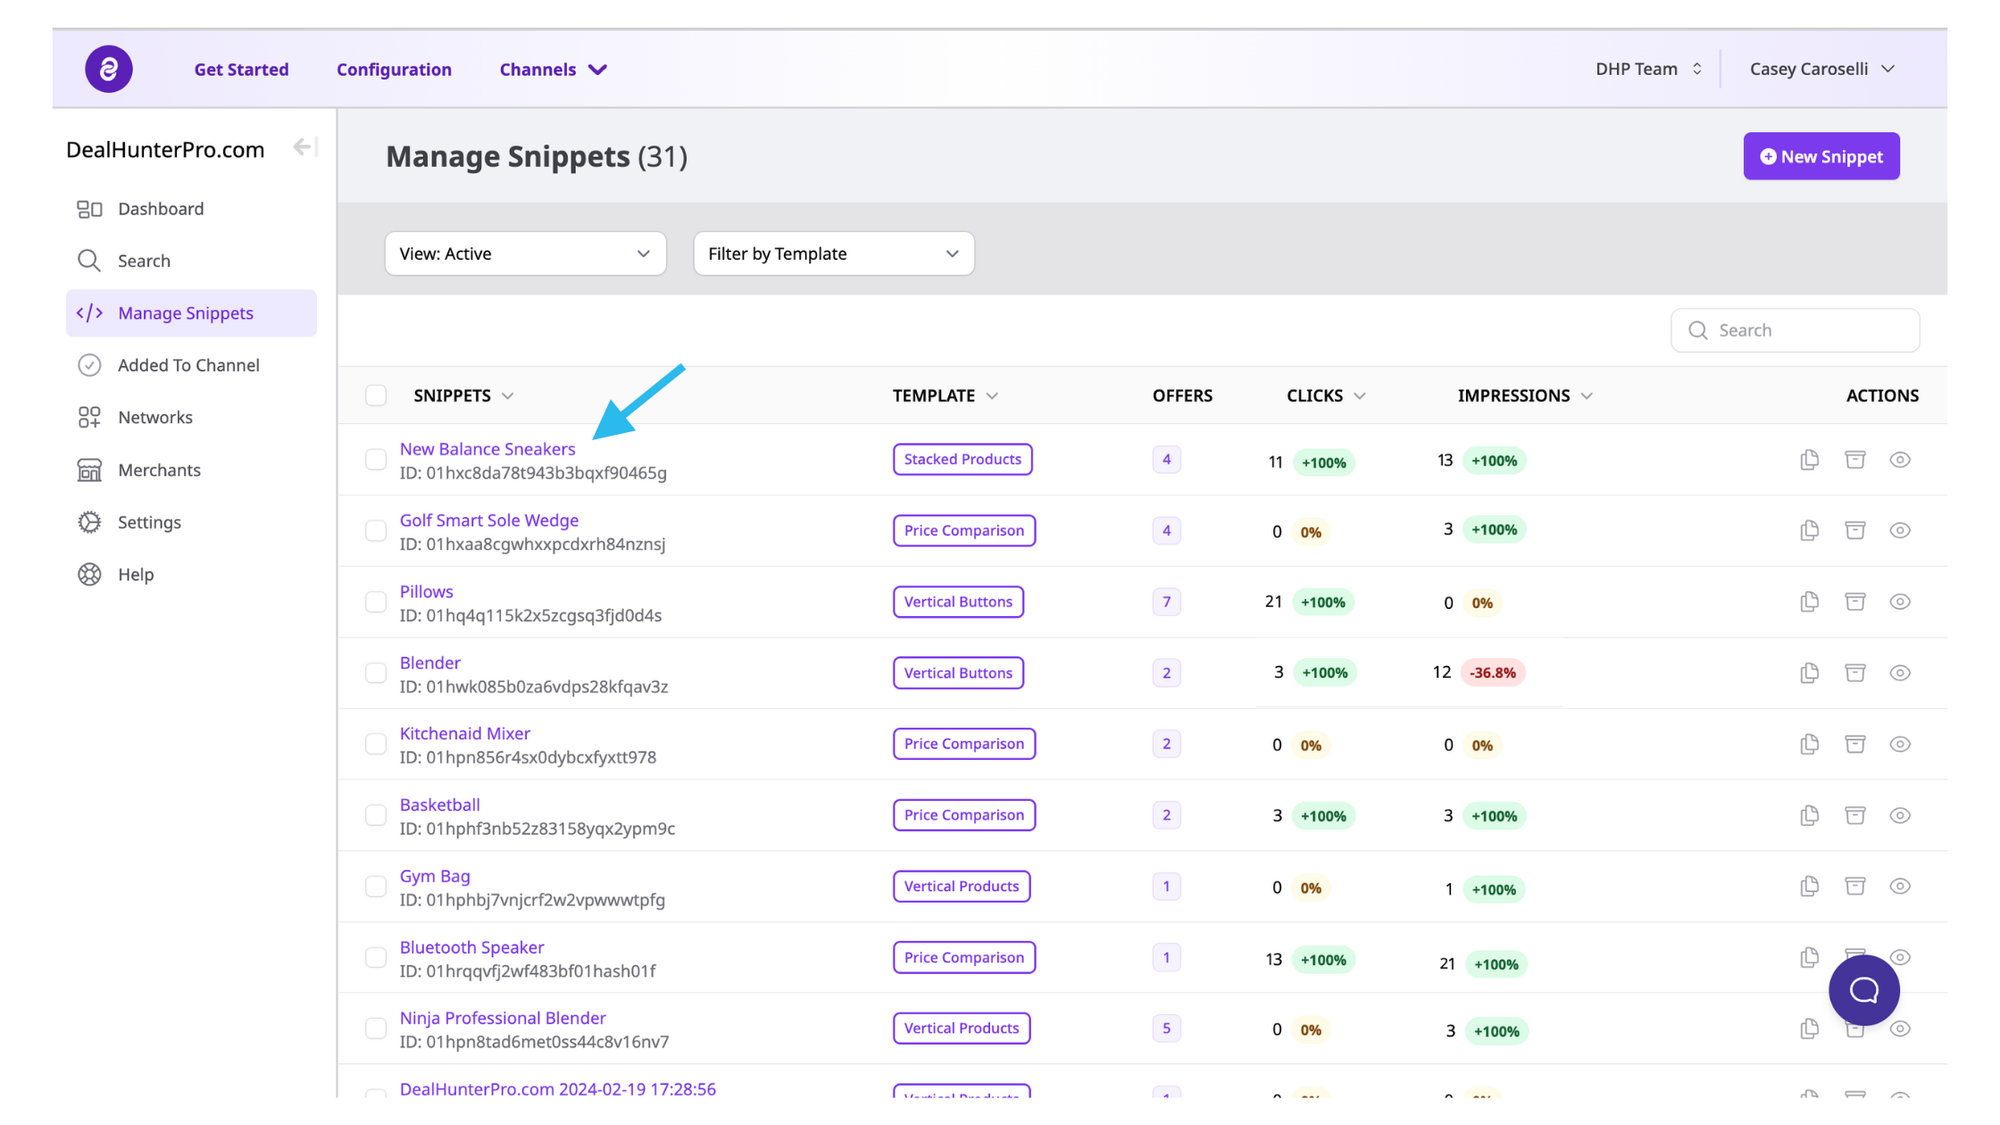Tick the checkbox for Basketball snippet
The width and height of the screenshot is (2000, 1125).
click(x=376, y=815)
